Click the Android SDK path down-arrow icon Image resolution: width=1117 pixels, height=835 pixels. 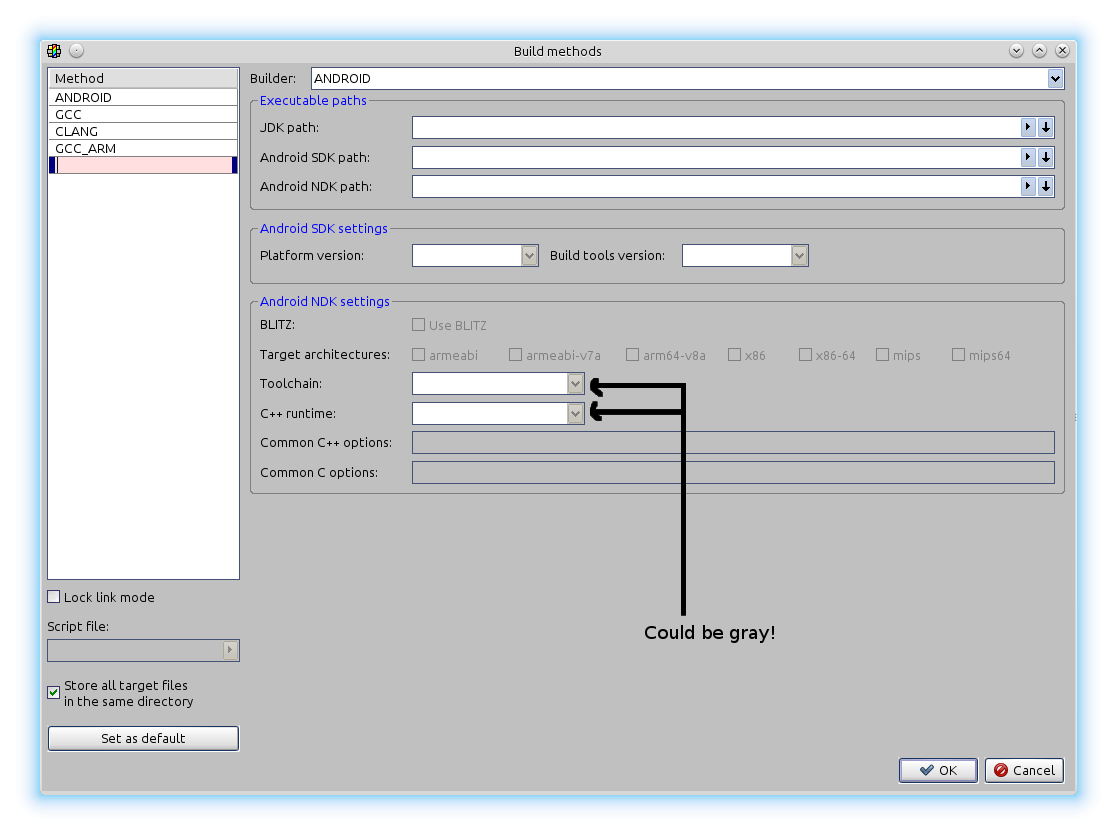click(x=1045, y=157)
